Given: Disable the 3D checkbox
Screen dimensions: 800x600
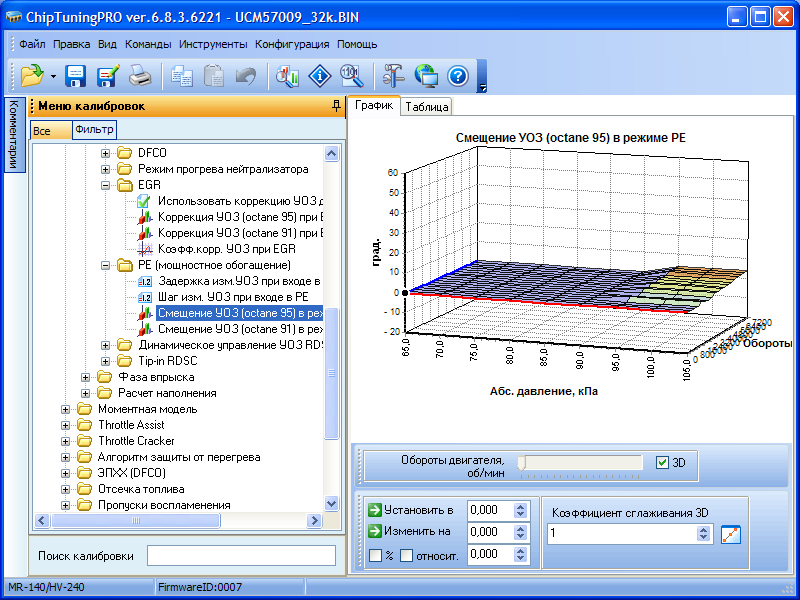Looking at the screenshot, I should click(x=661, y=463).
